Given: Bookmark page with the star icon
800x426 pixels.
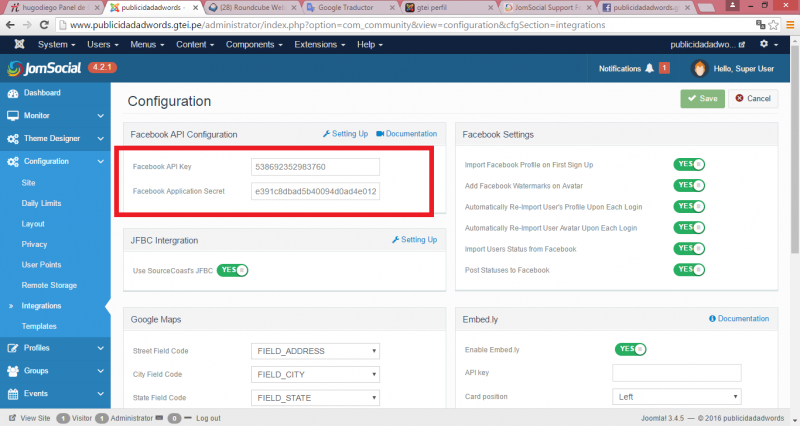Looking at the screenshot, I should [x=773, y=24].
